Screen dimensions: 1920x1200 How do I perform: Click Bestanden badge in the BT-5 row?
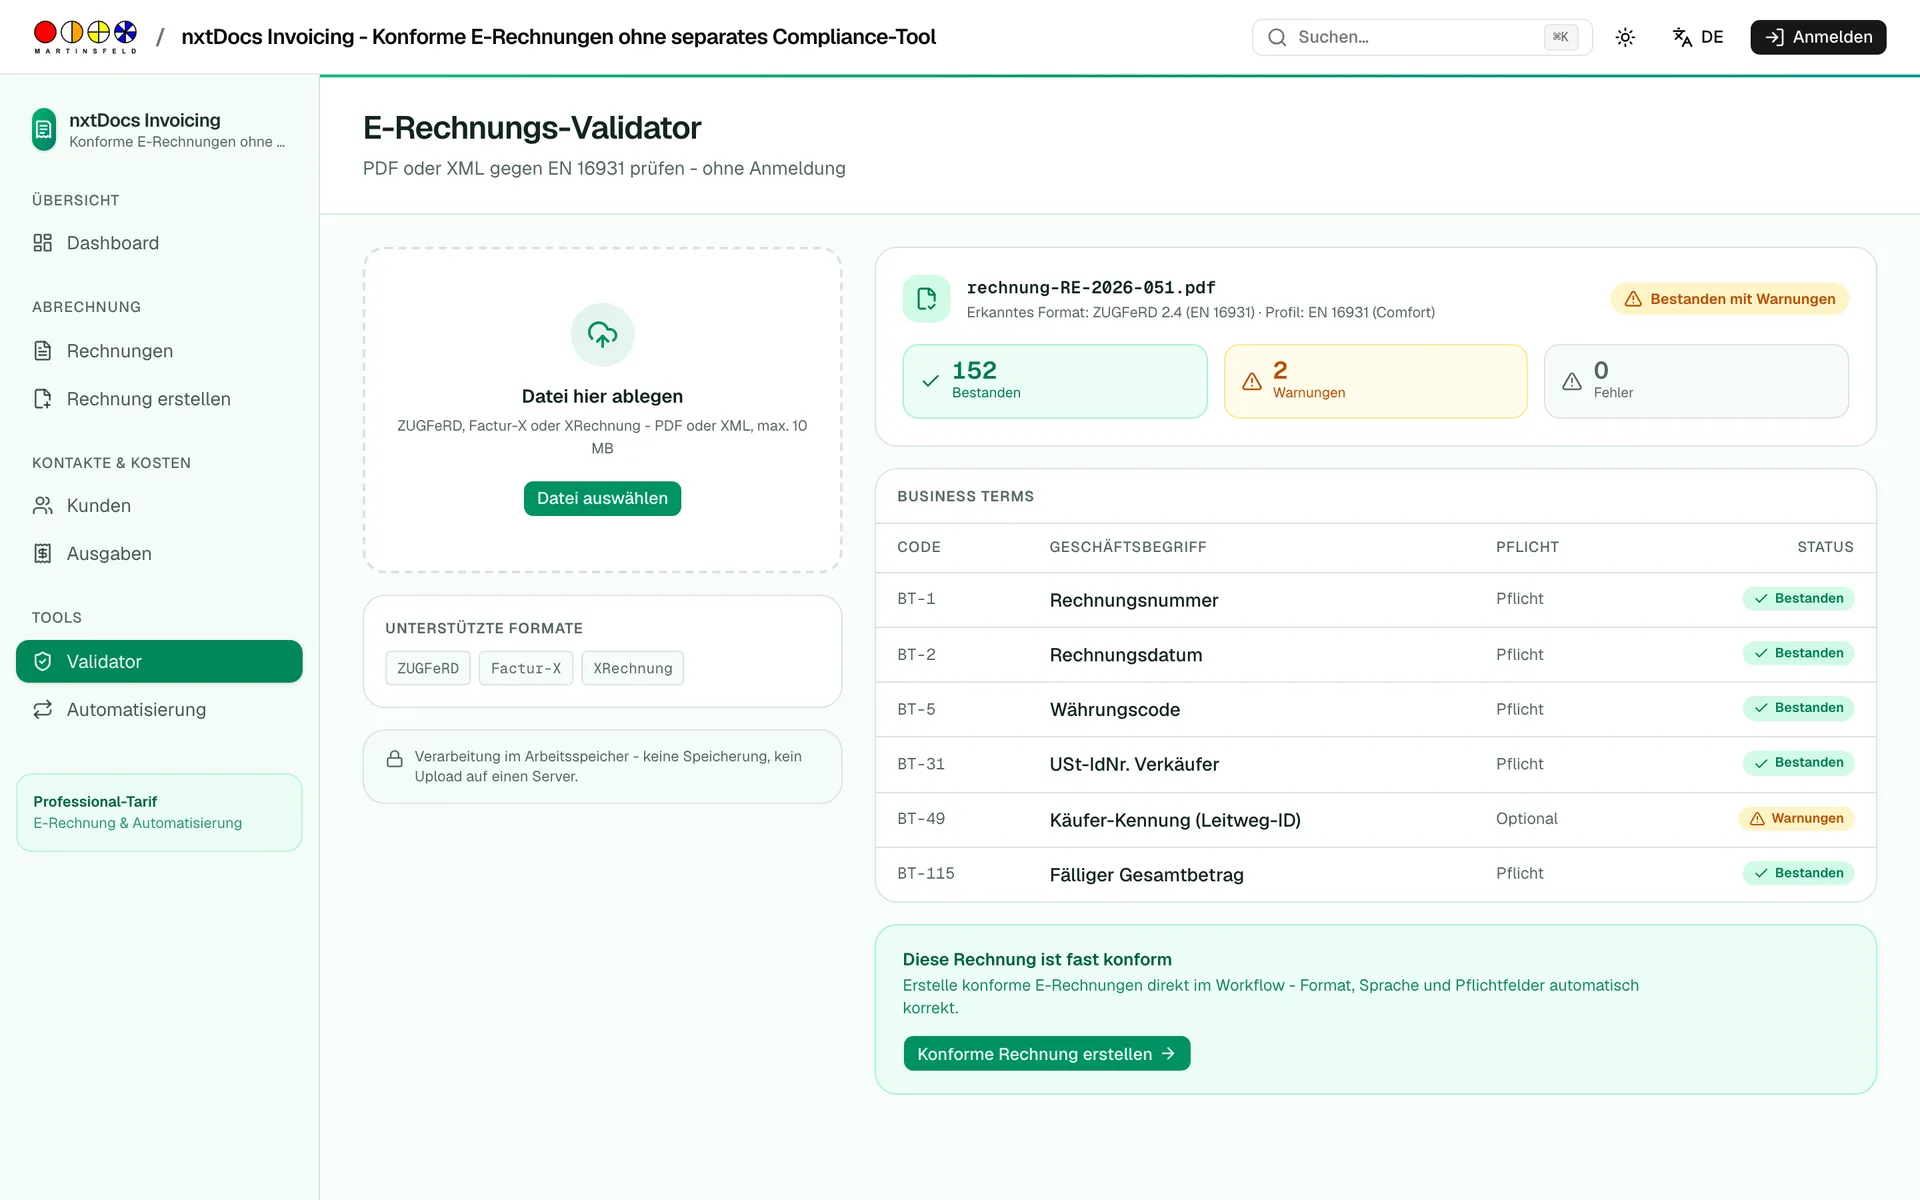tap(1799, 708)
